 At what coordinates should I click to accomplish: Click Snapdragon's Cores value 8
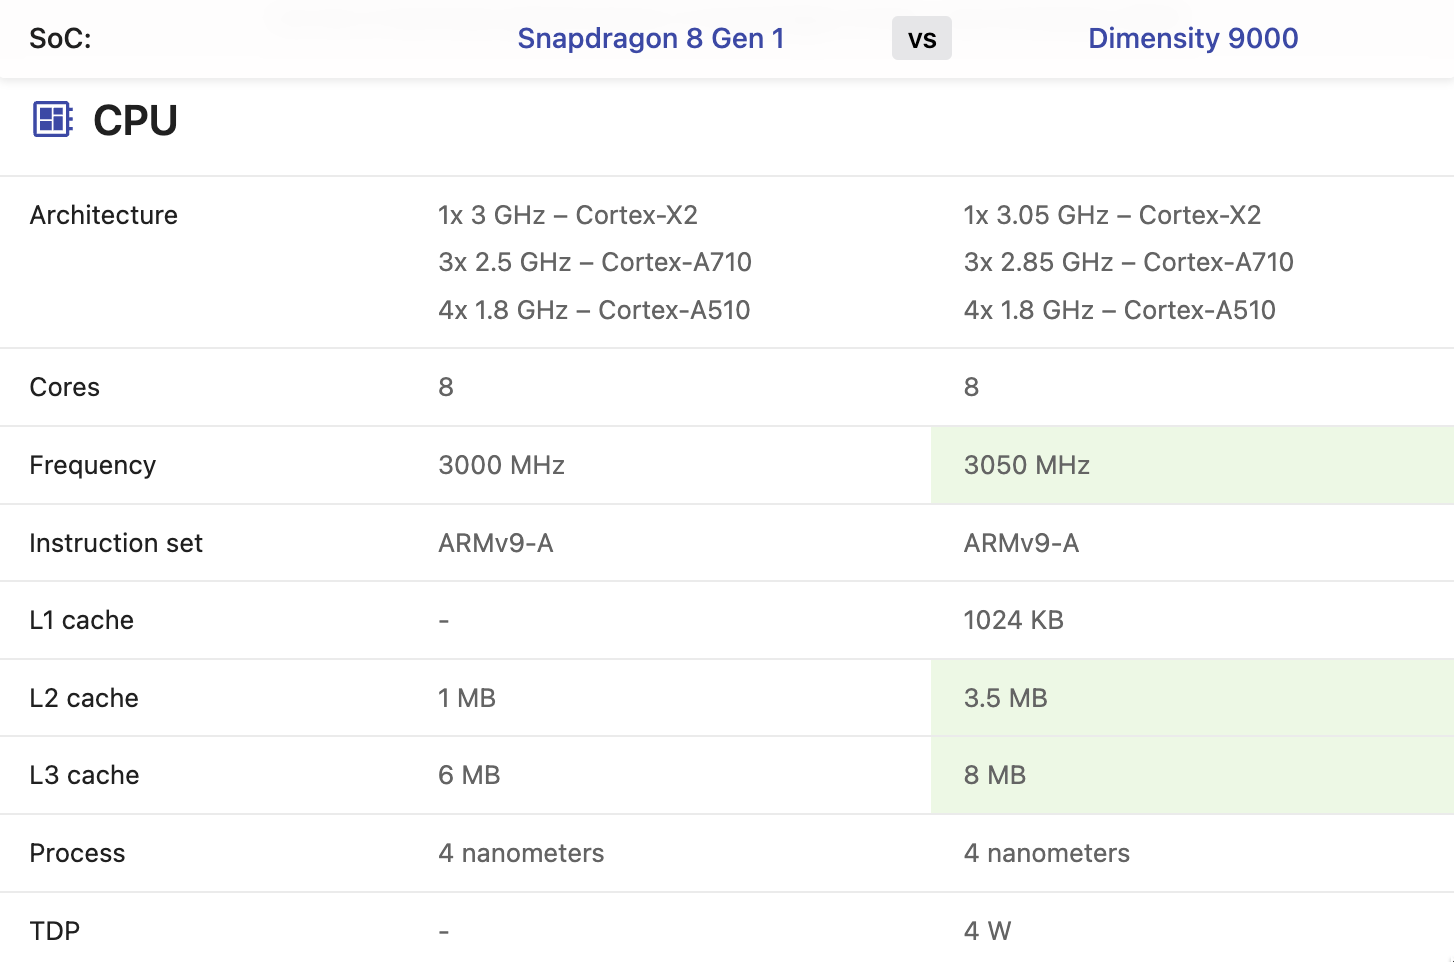coord(446,387)
